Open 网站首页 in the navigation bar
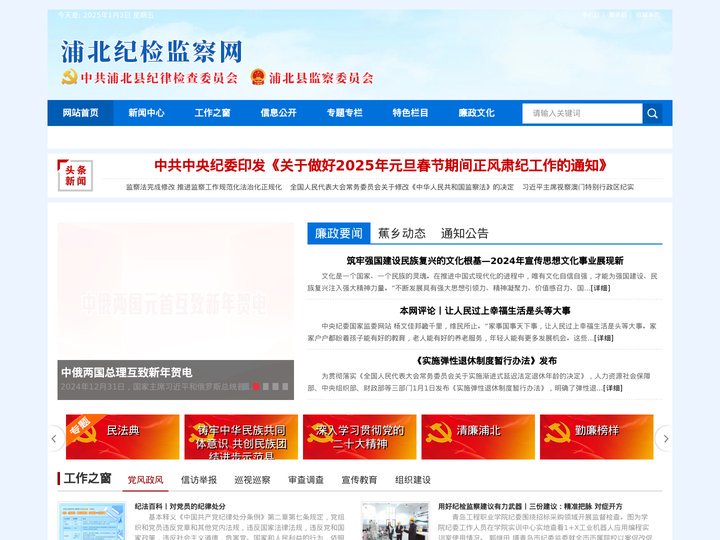 (x=80, y=113)
